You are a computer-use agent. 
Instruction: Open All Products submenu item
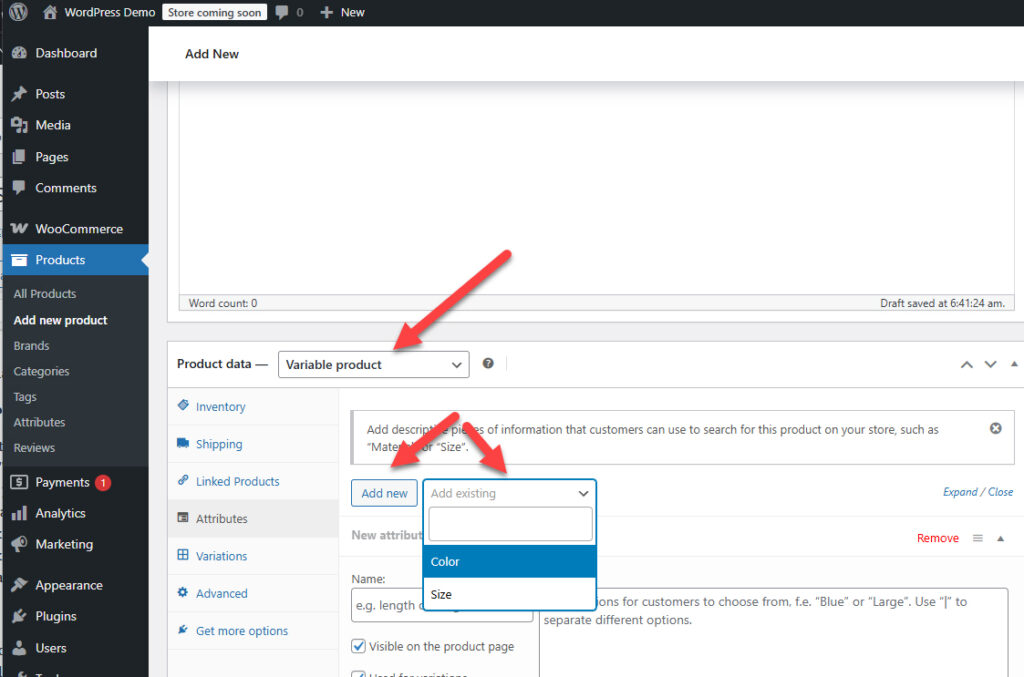(x=44, y=294)
